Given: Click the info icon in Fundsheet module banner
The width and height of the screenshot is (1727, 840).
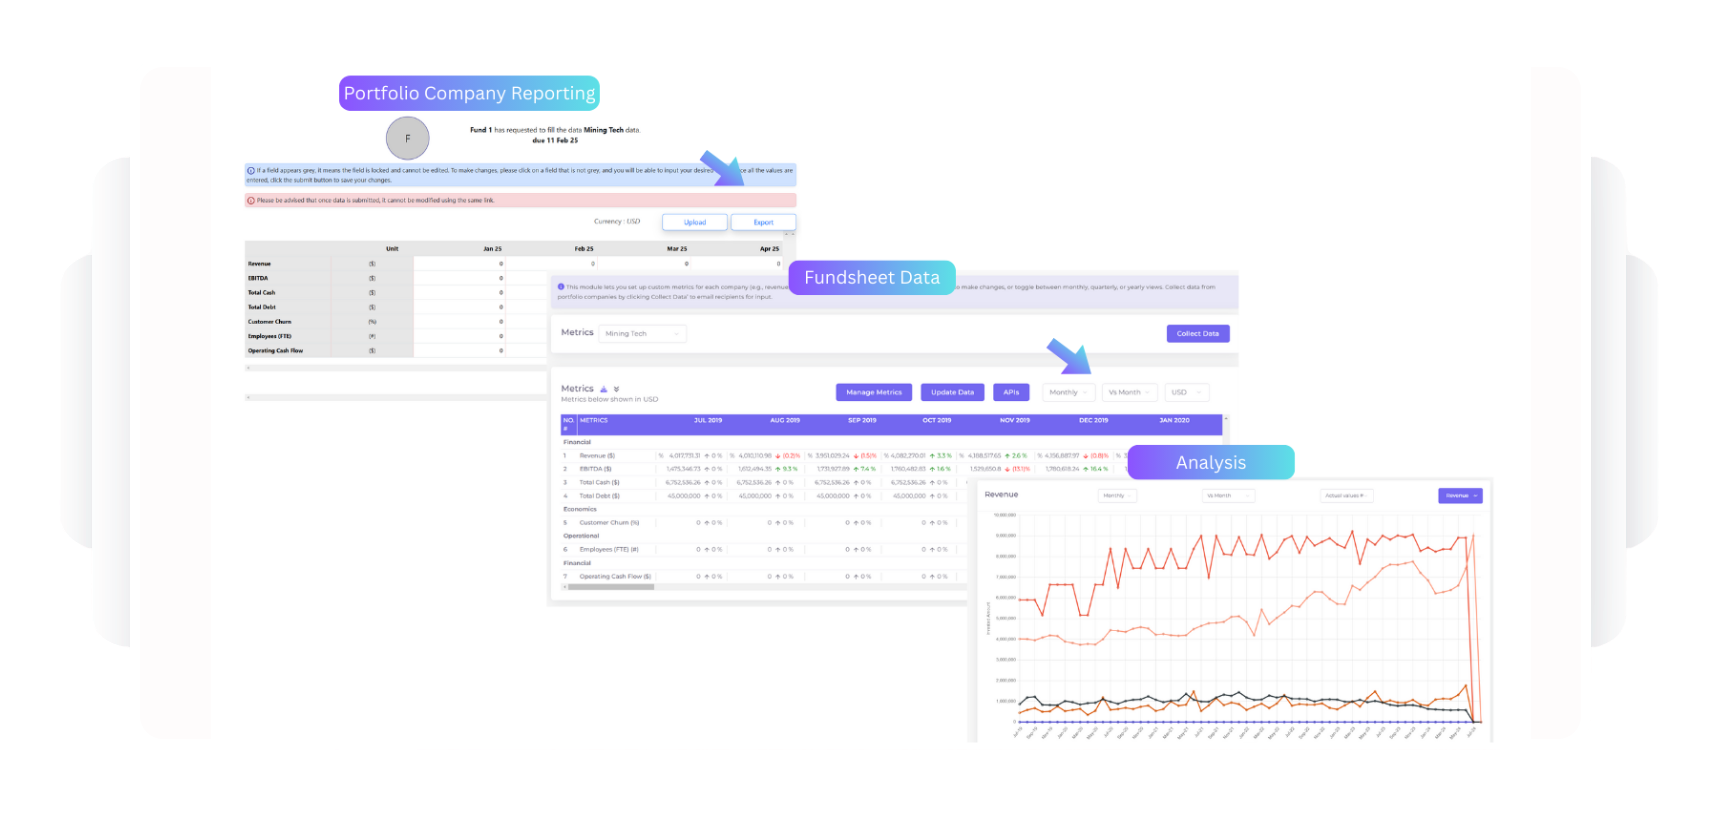Looking at the screenshot, I should tap(561, 287).
